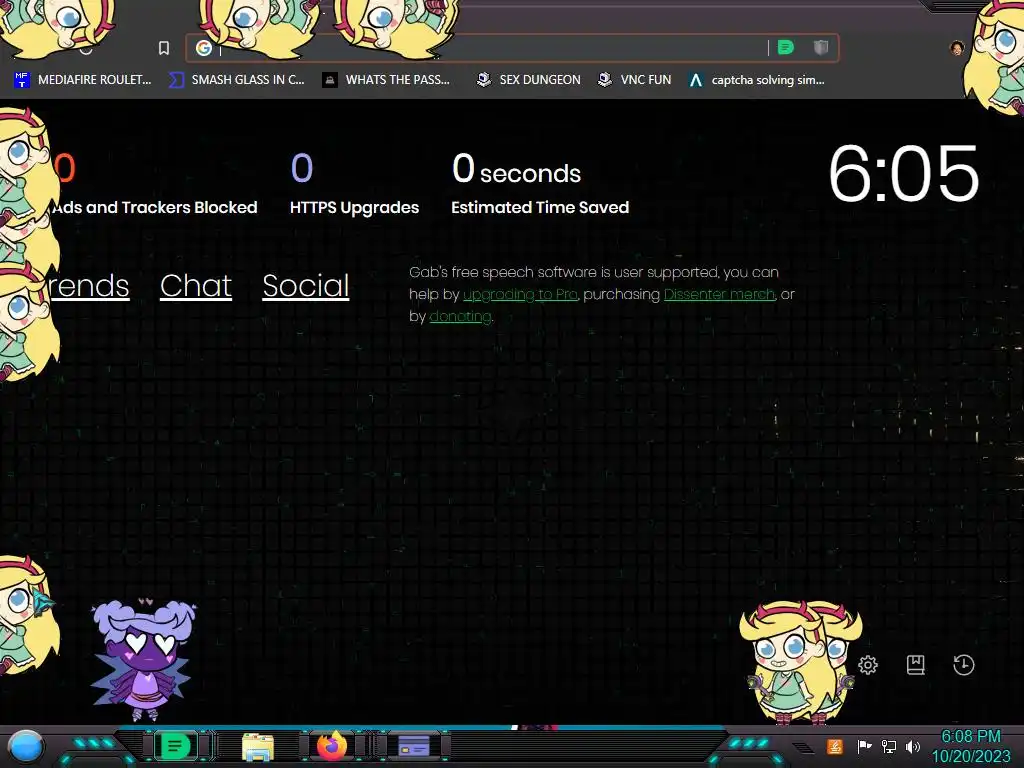
Task: Open the Windows Start orb
Action: point(26,746)
